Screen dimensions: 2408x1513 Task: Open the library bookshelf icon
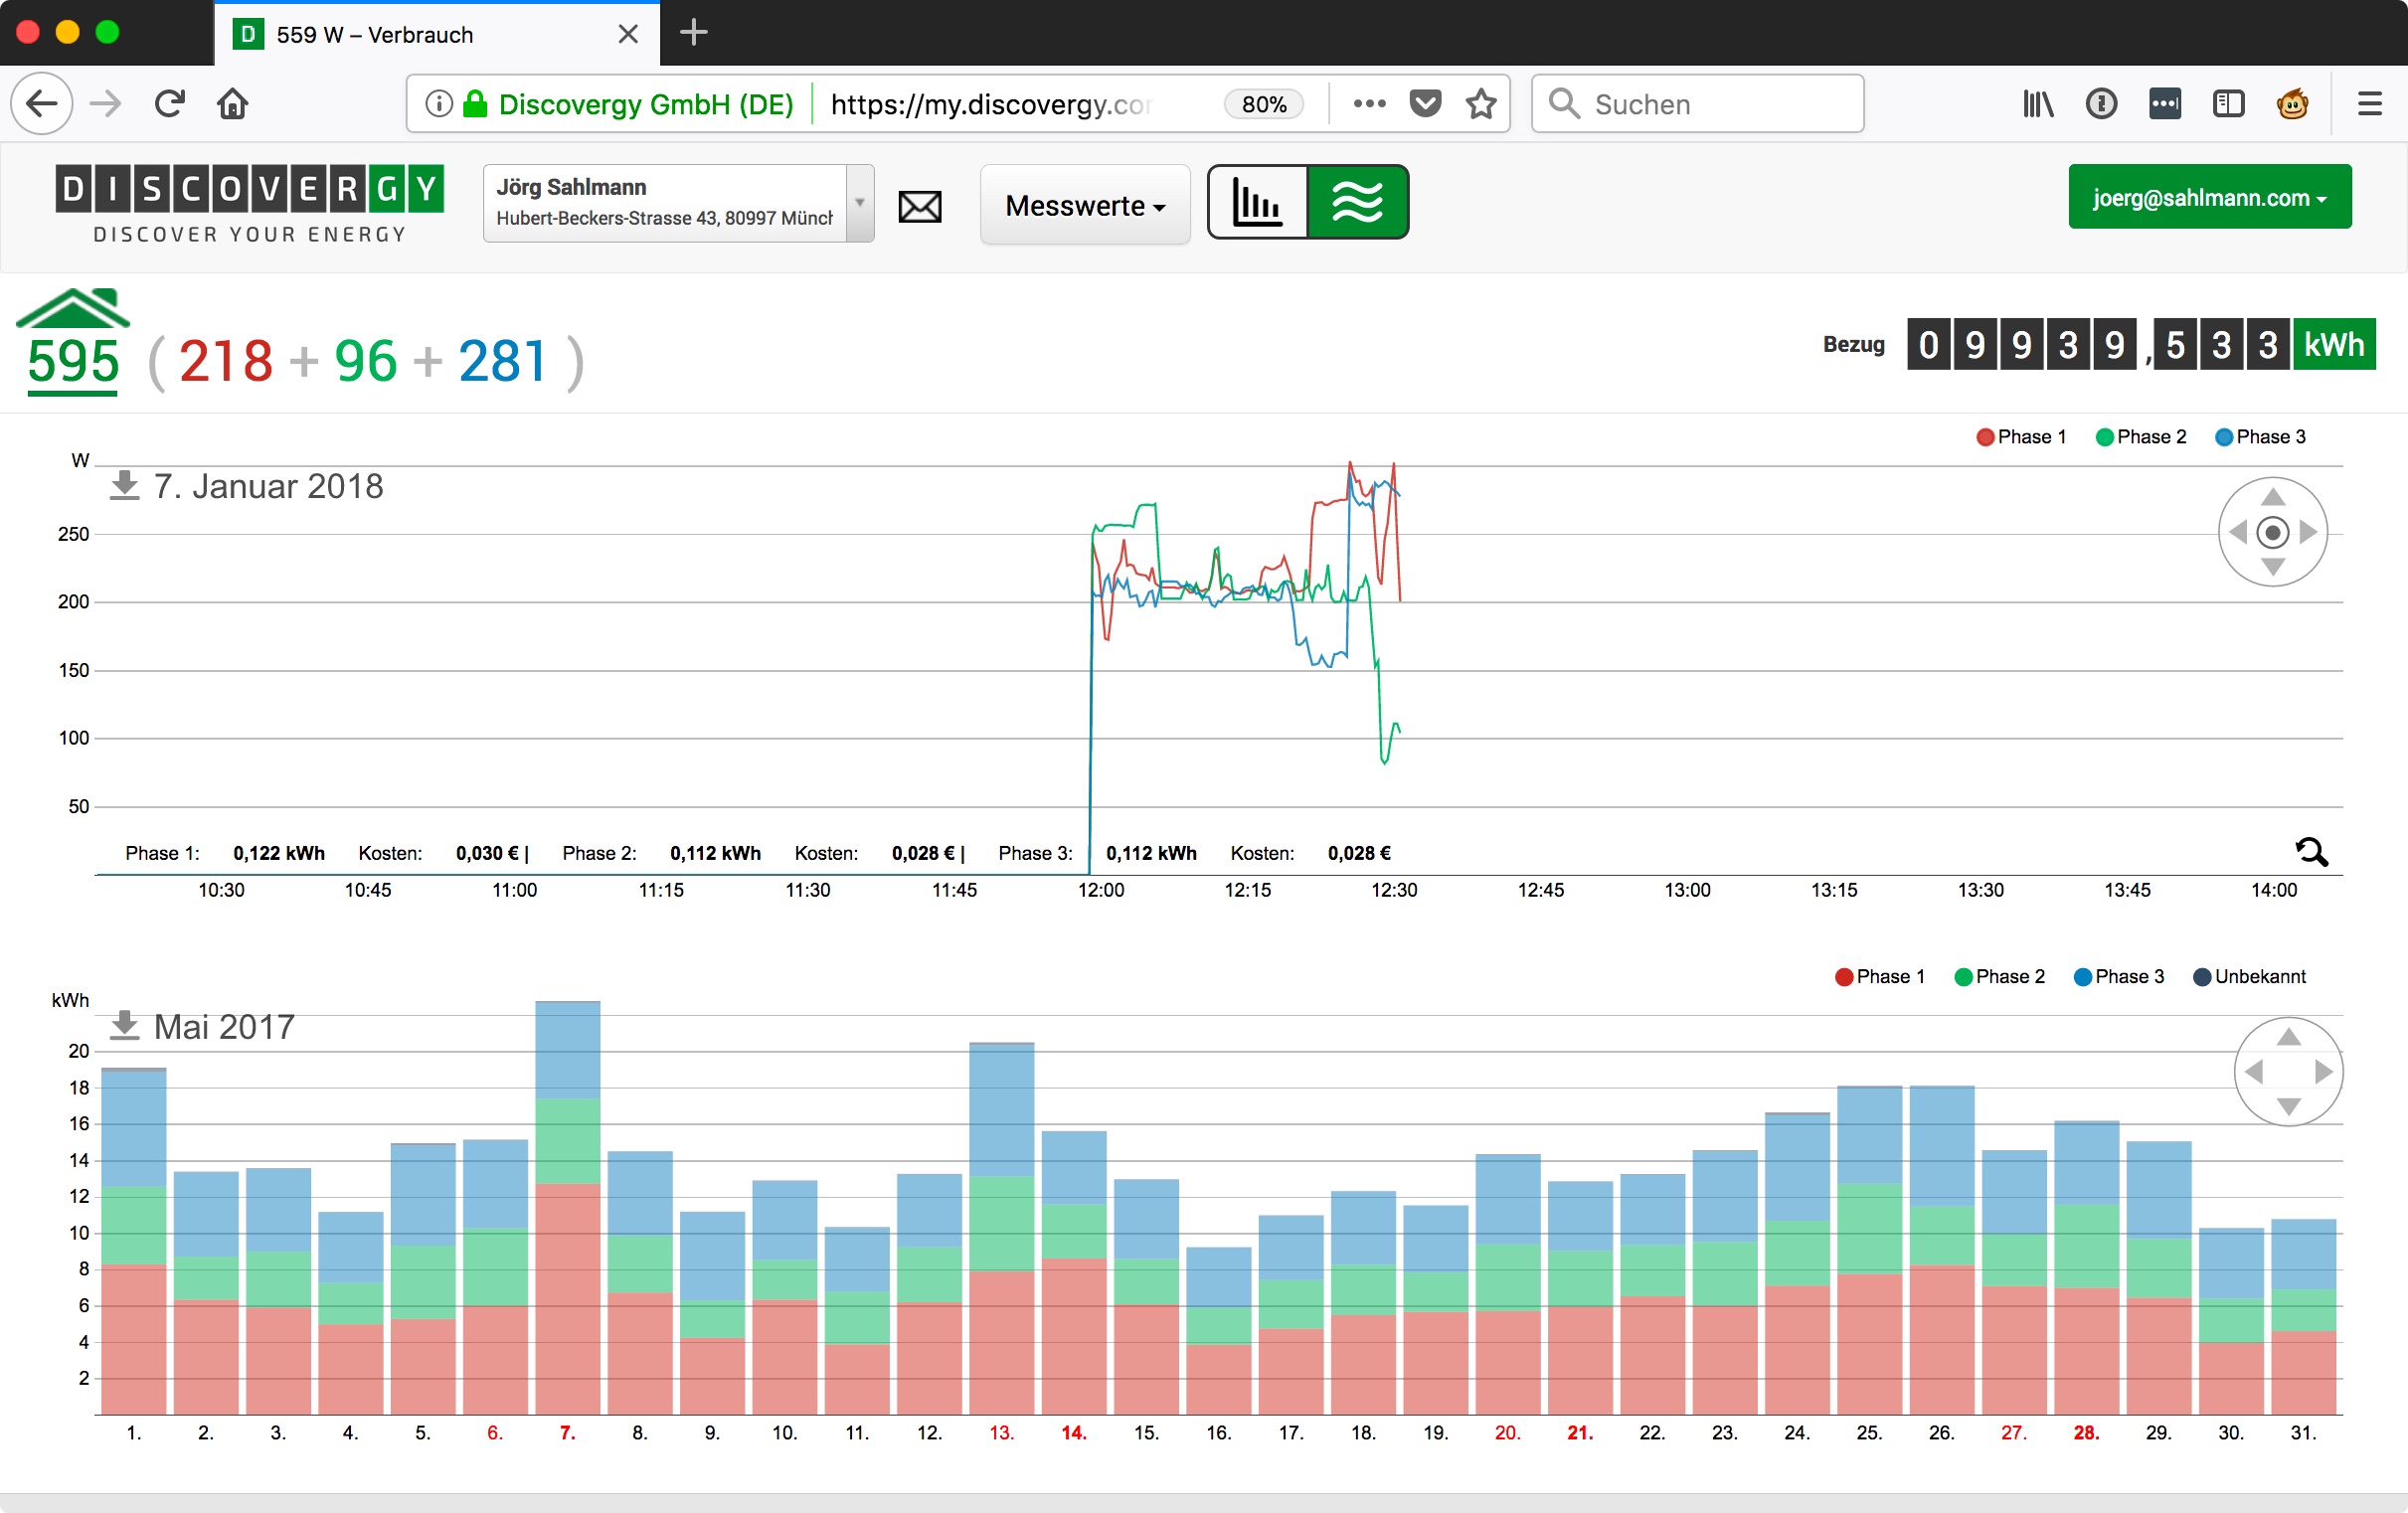click(x=2038, y=103)
